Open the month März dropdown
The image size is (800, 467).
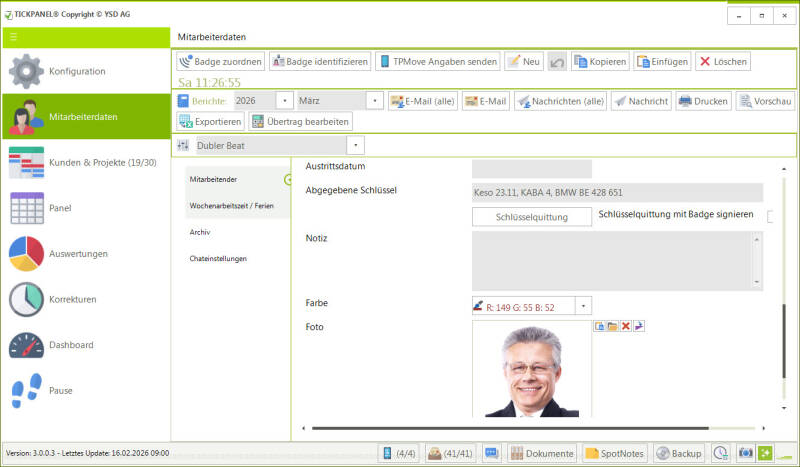click(374, 101)
